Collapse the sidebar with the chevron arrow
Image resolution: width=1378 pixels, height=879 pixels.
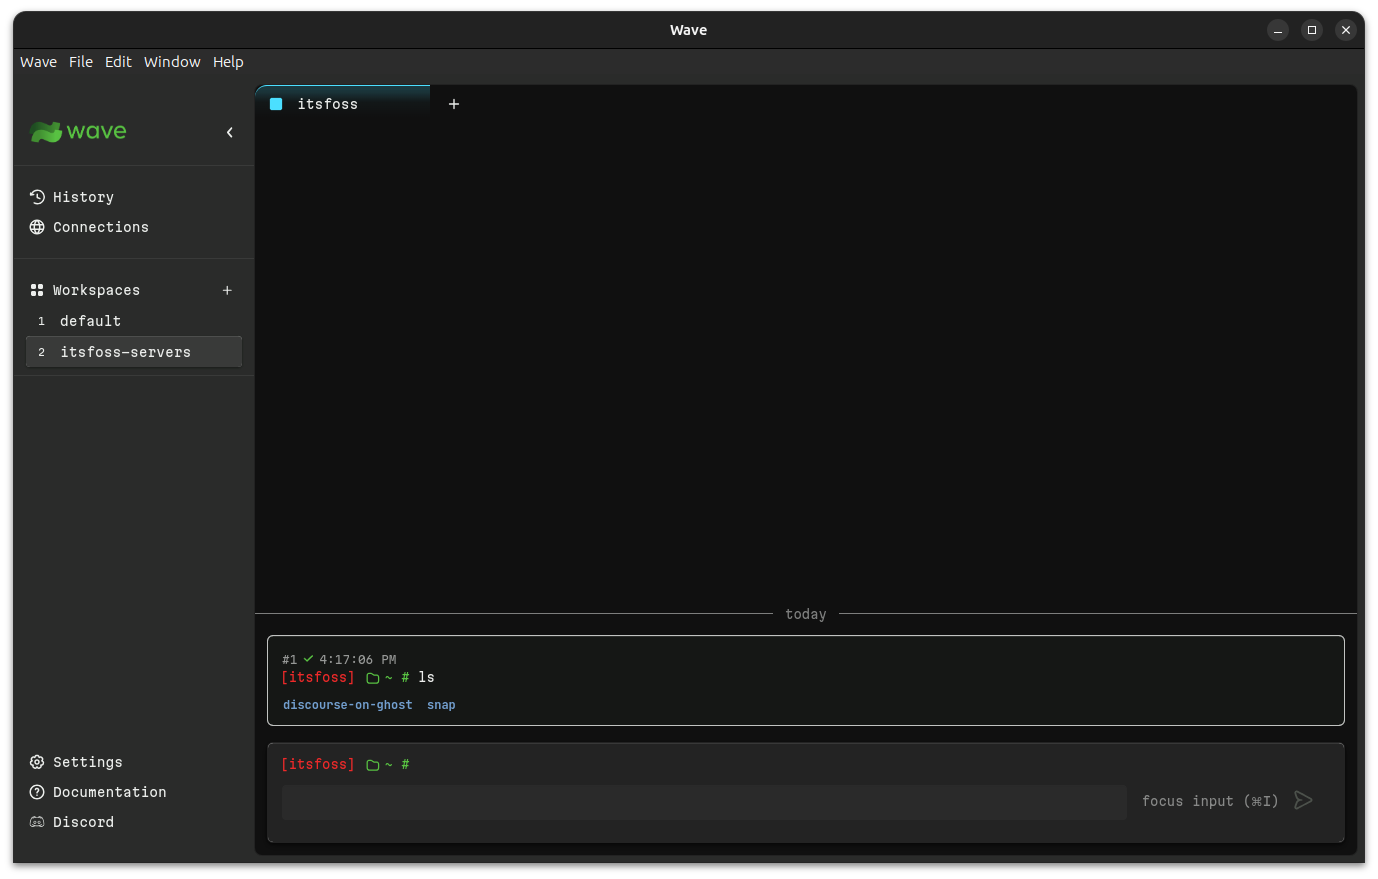(x=230, y=131)
